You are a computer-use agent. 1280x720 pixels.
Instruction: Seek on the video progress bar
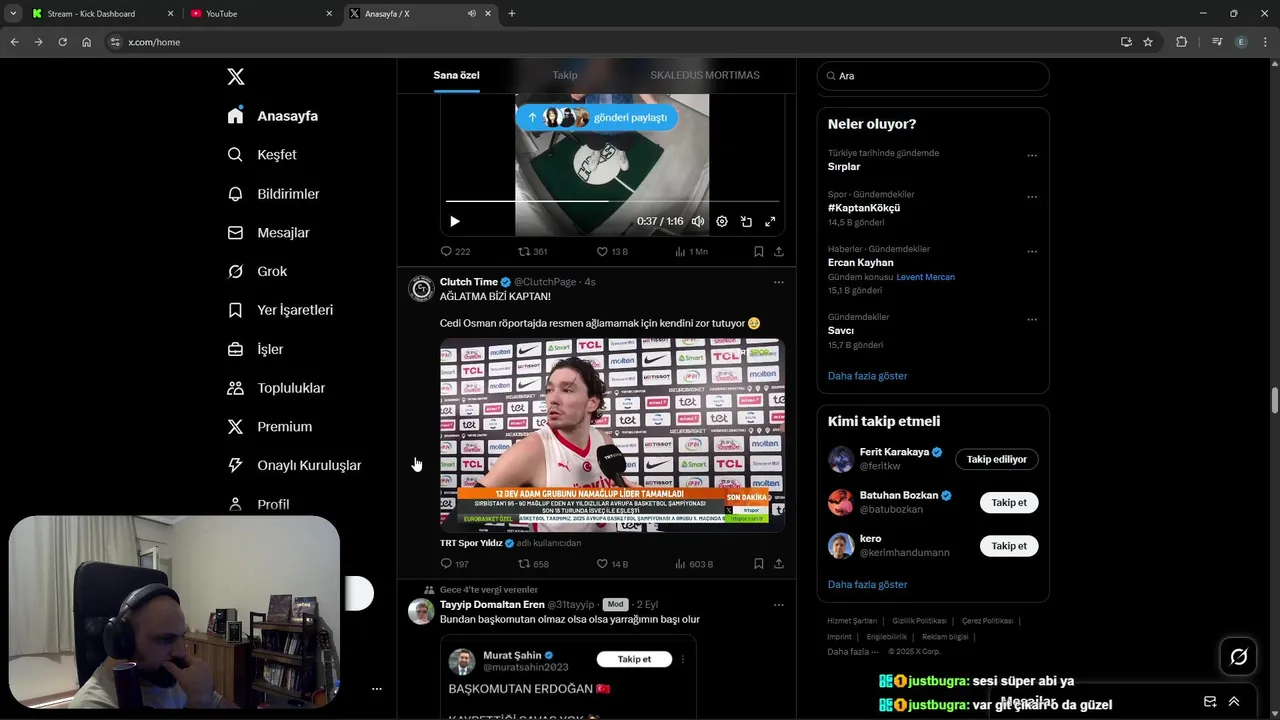[x=612, y=201]
